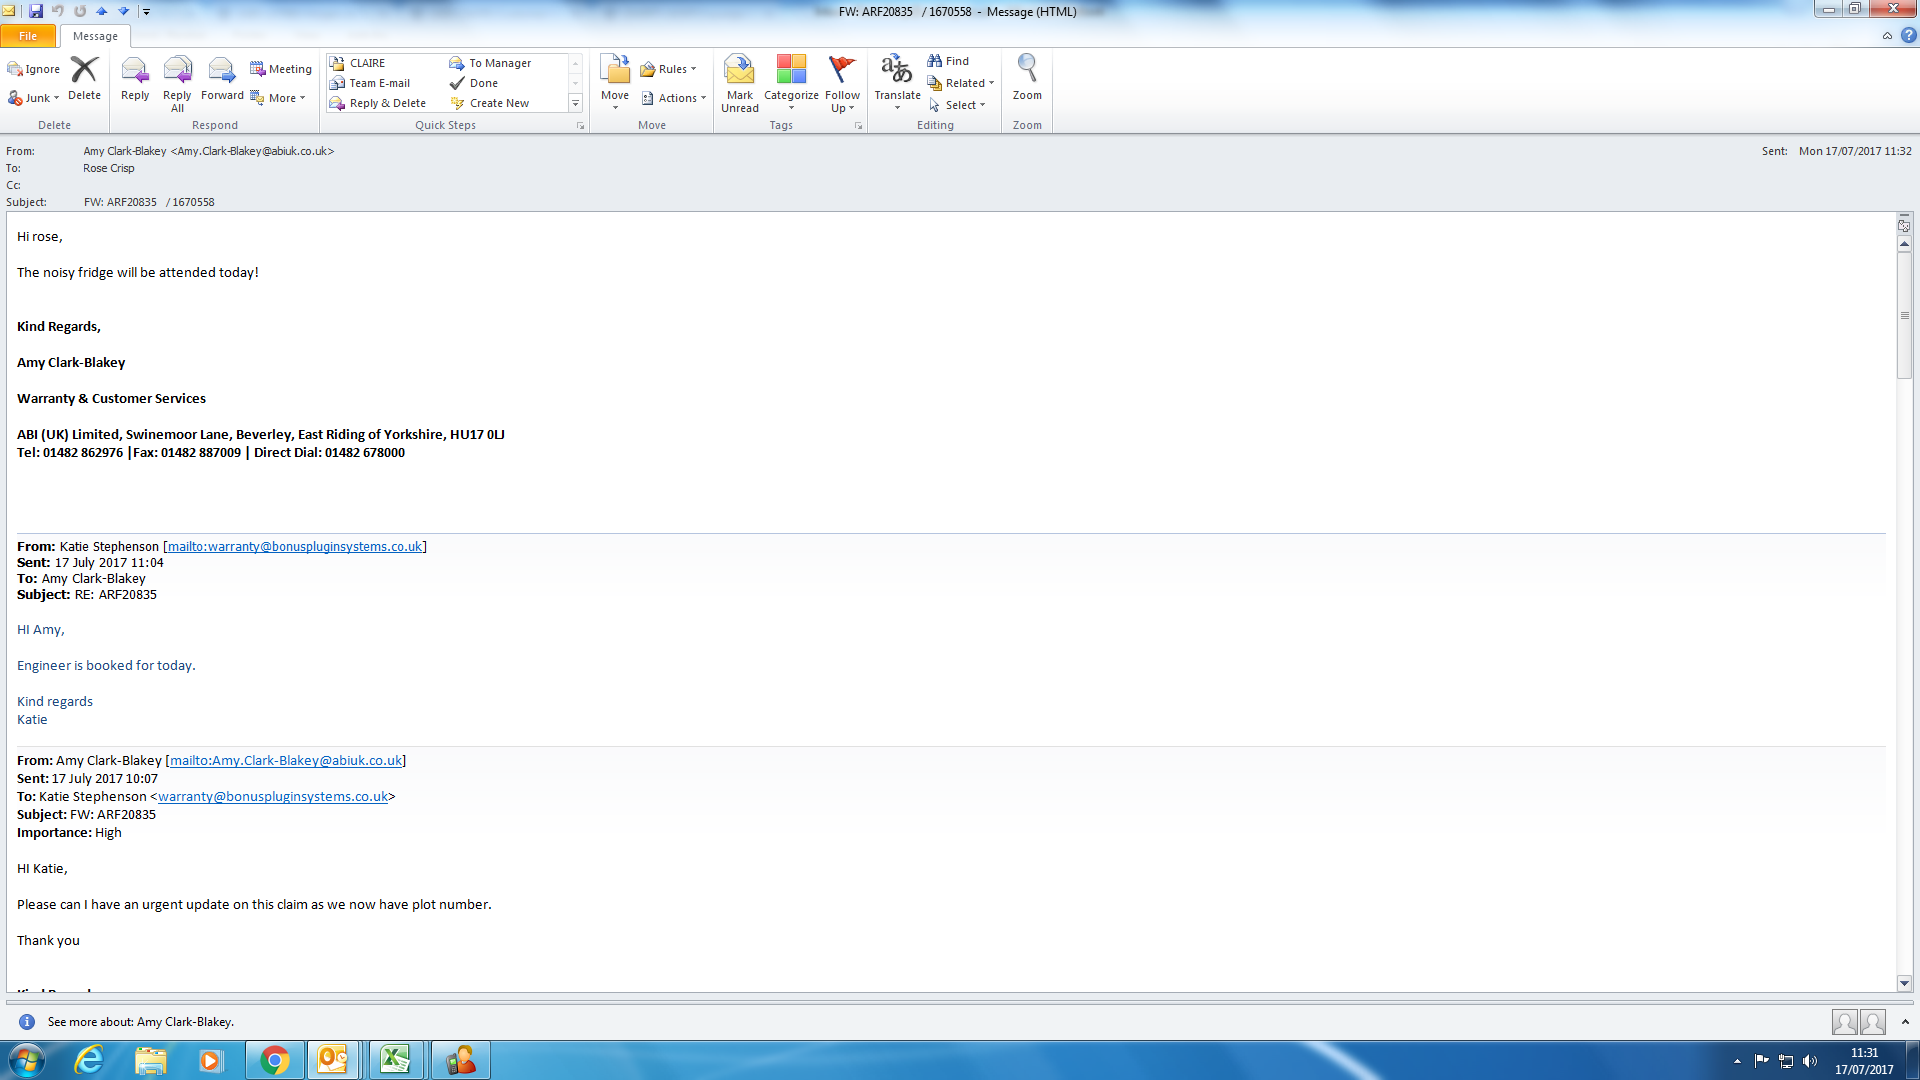The height and width of the screenshot is (1080, 1920).
Task: Select the Message ribbon tab
Action: click(x=95, y=36)
